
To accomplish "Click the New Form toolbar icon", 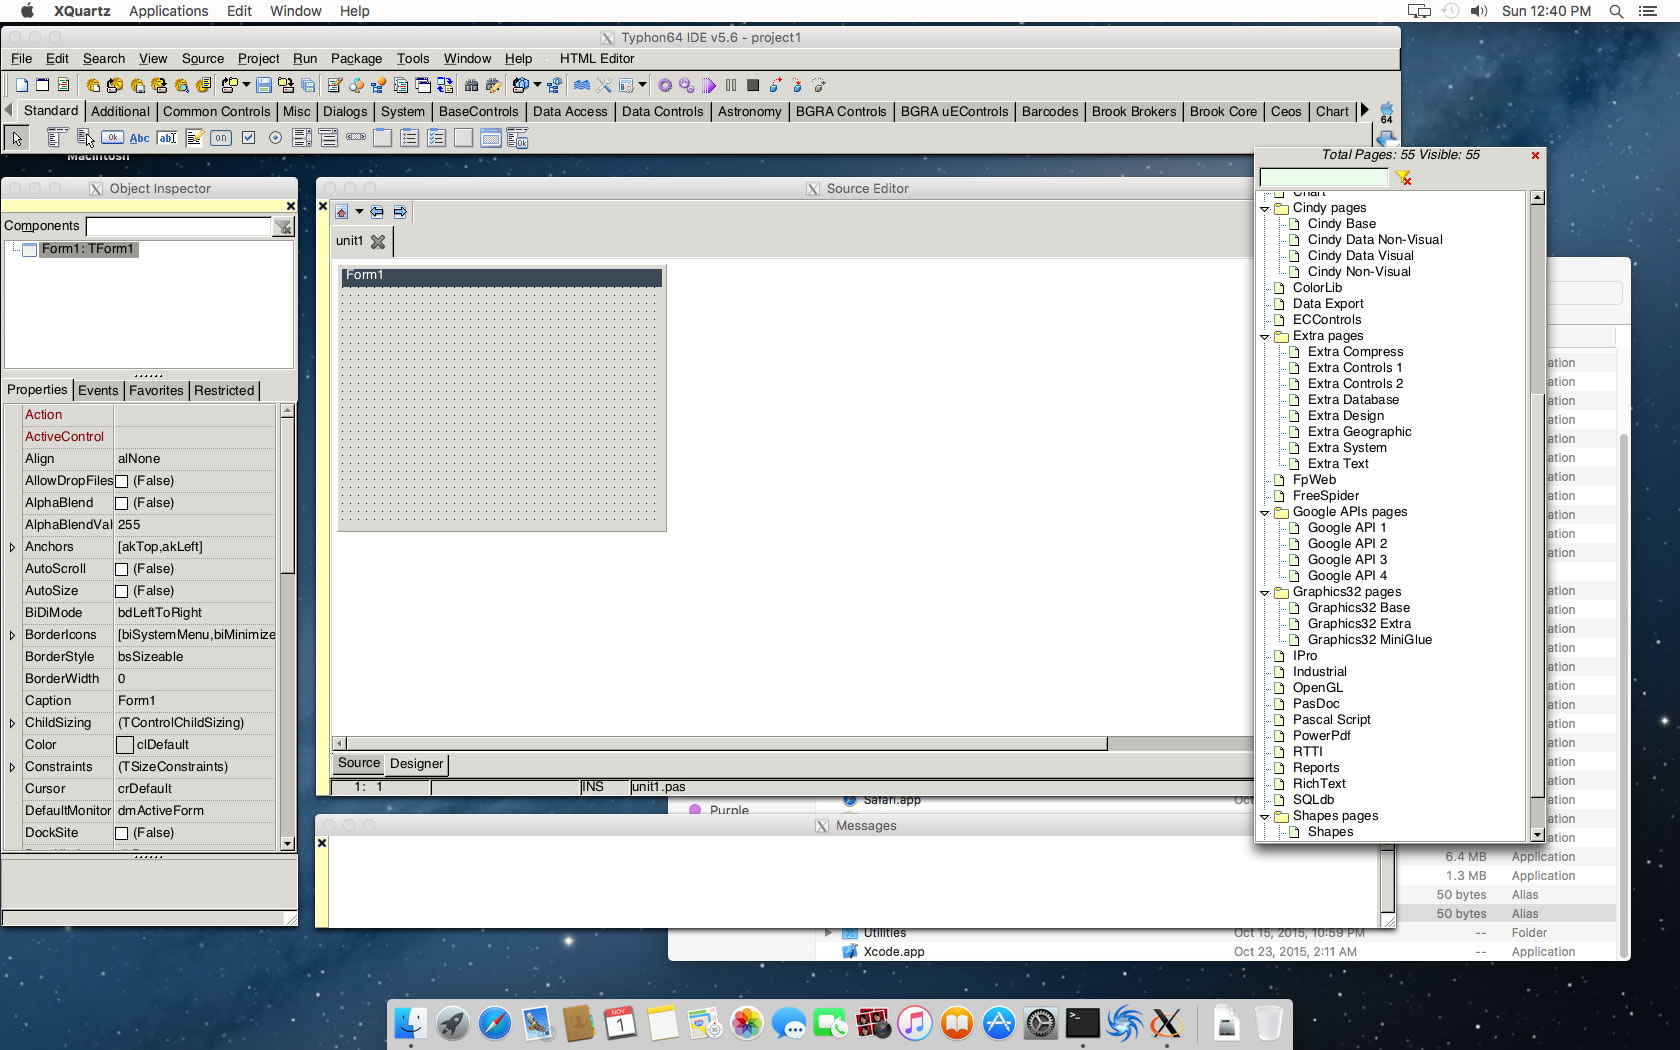I will pos(43,85).
